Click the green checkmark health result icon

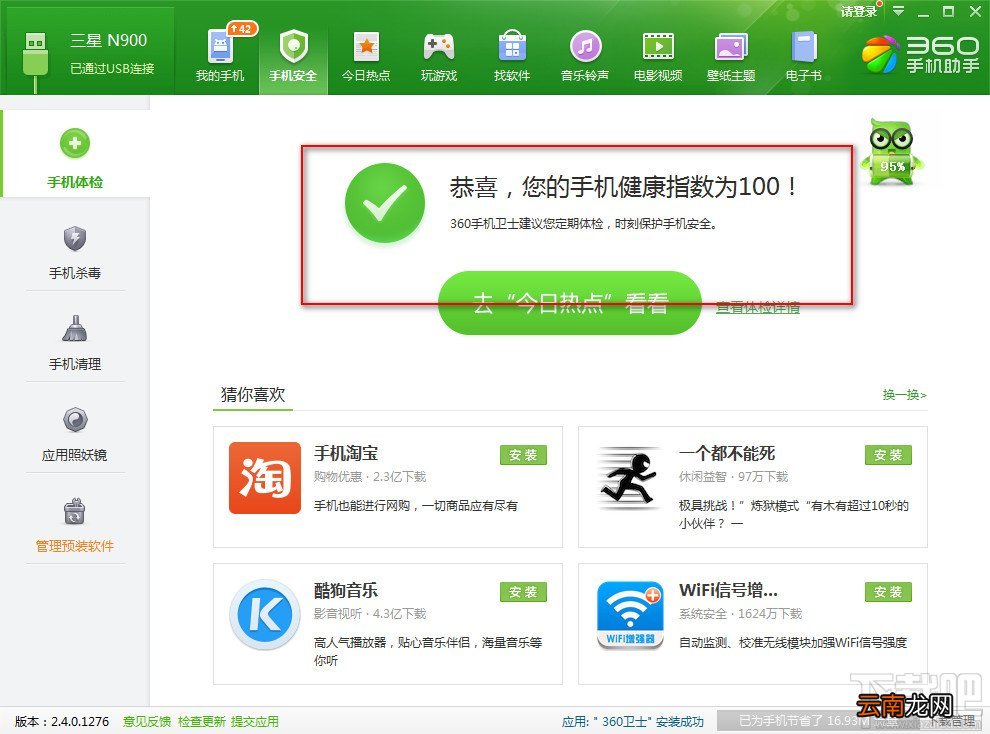pyautogui.click(x=385, y=203)
